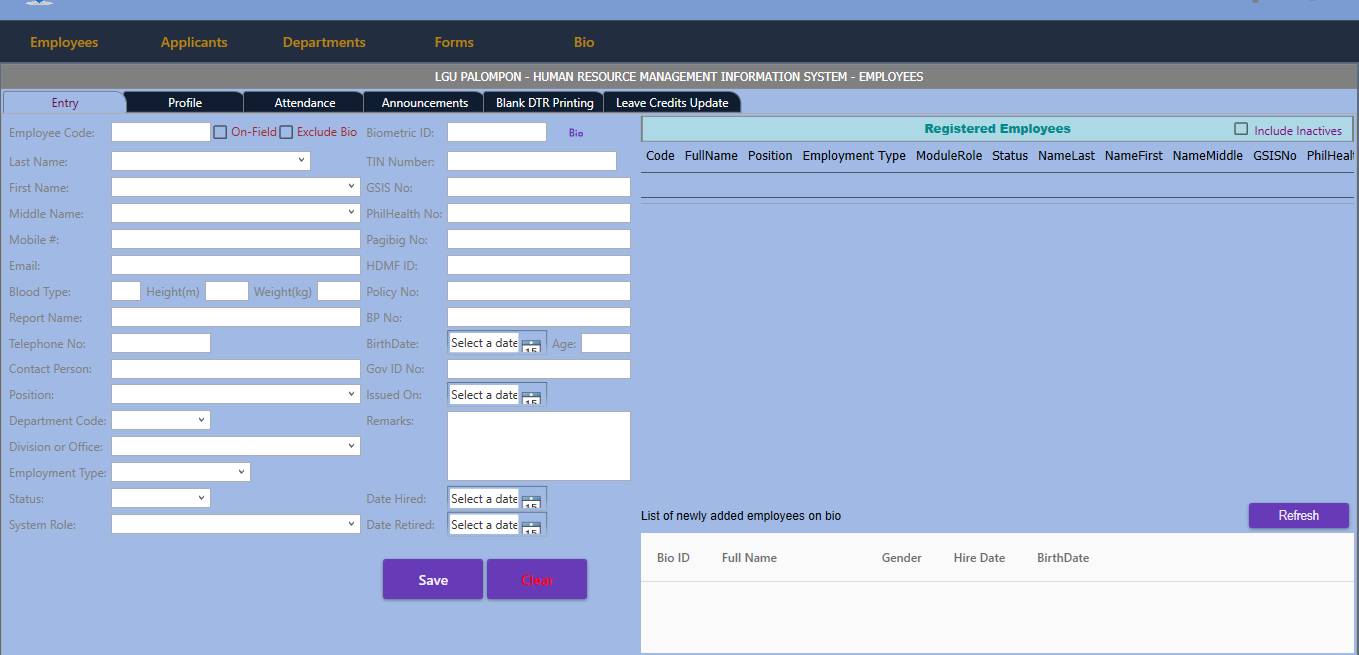Open the Leave Credits Update tab

[672, 103]
